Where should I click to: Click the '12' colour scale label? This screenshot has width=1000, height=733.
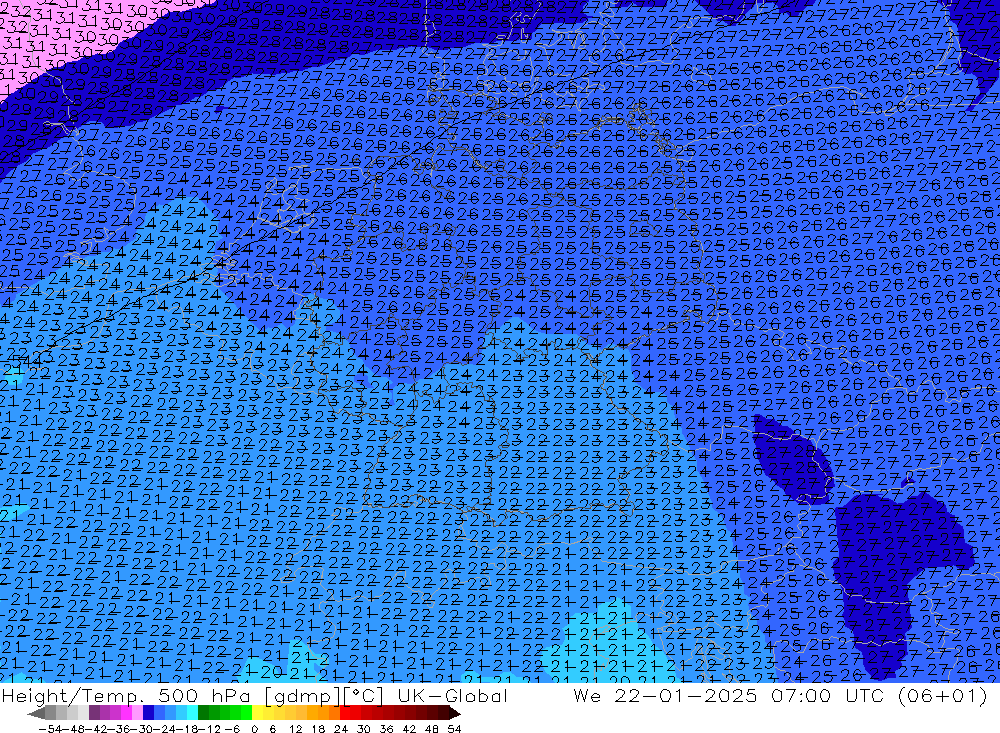[x=295, y=729]
